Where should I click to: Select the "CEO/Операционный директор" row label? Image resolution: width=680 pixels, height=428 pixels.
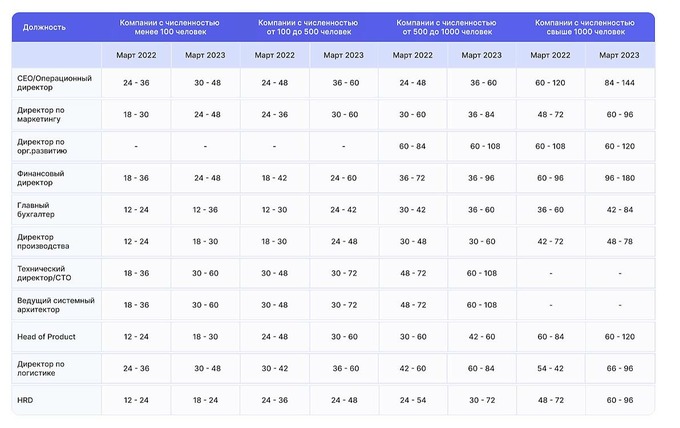point(55,83)
